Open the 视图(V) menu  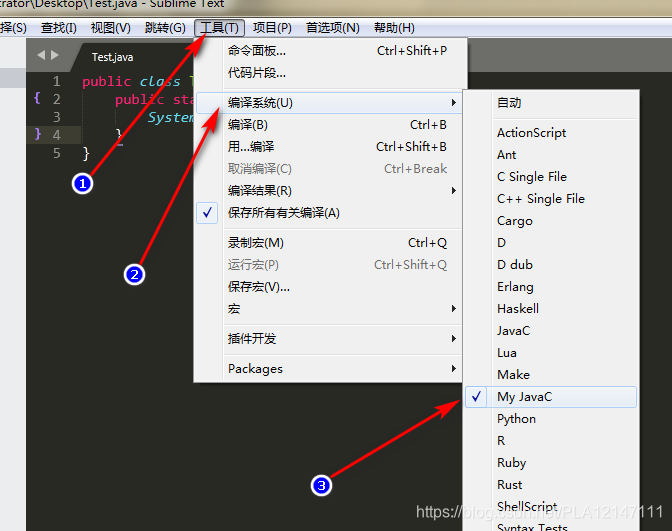(x=111, y=28)
